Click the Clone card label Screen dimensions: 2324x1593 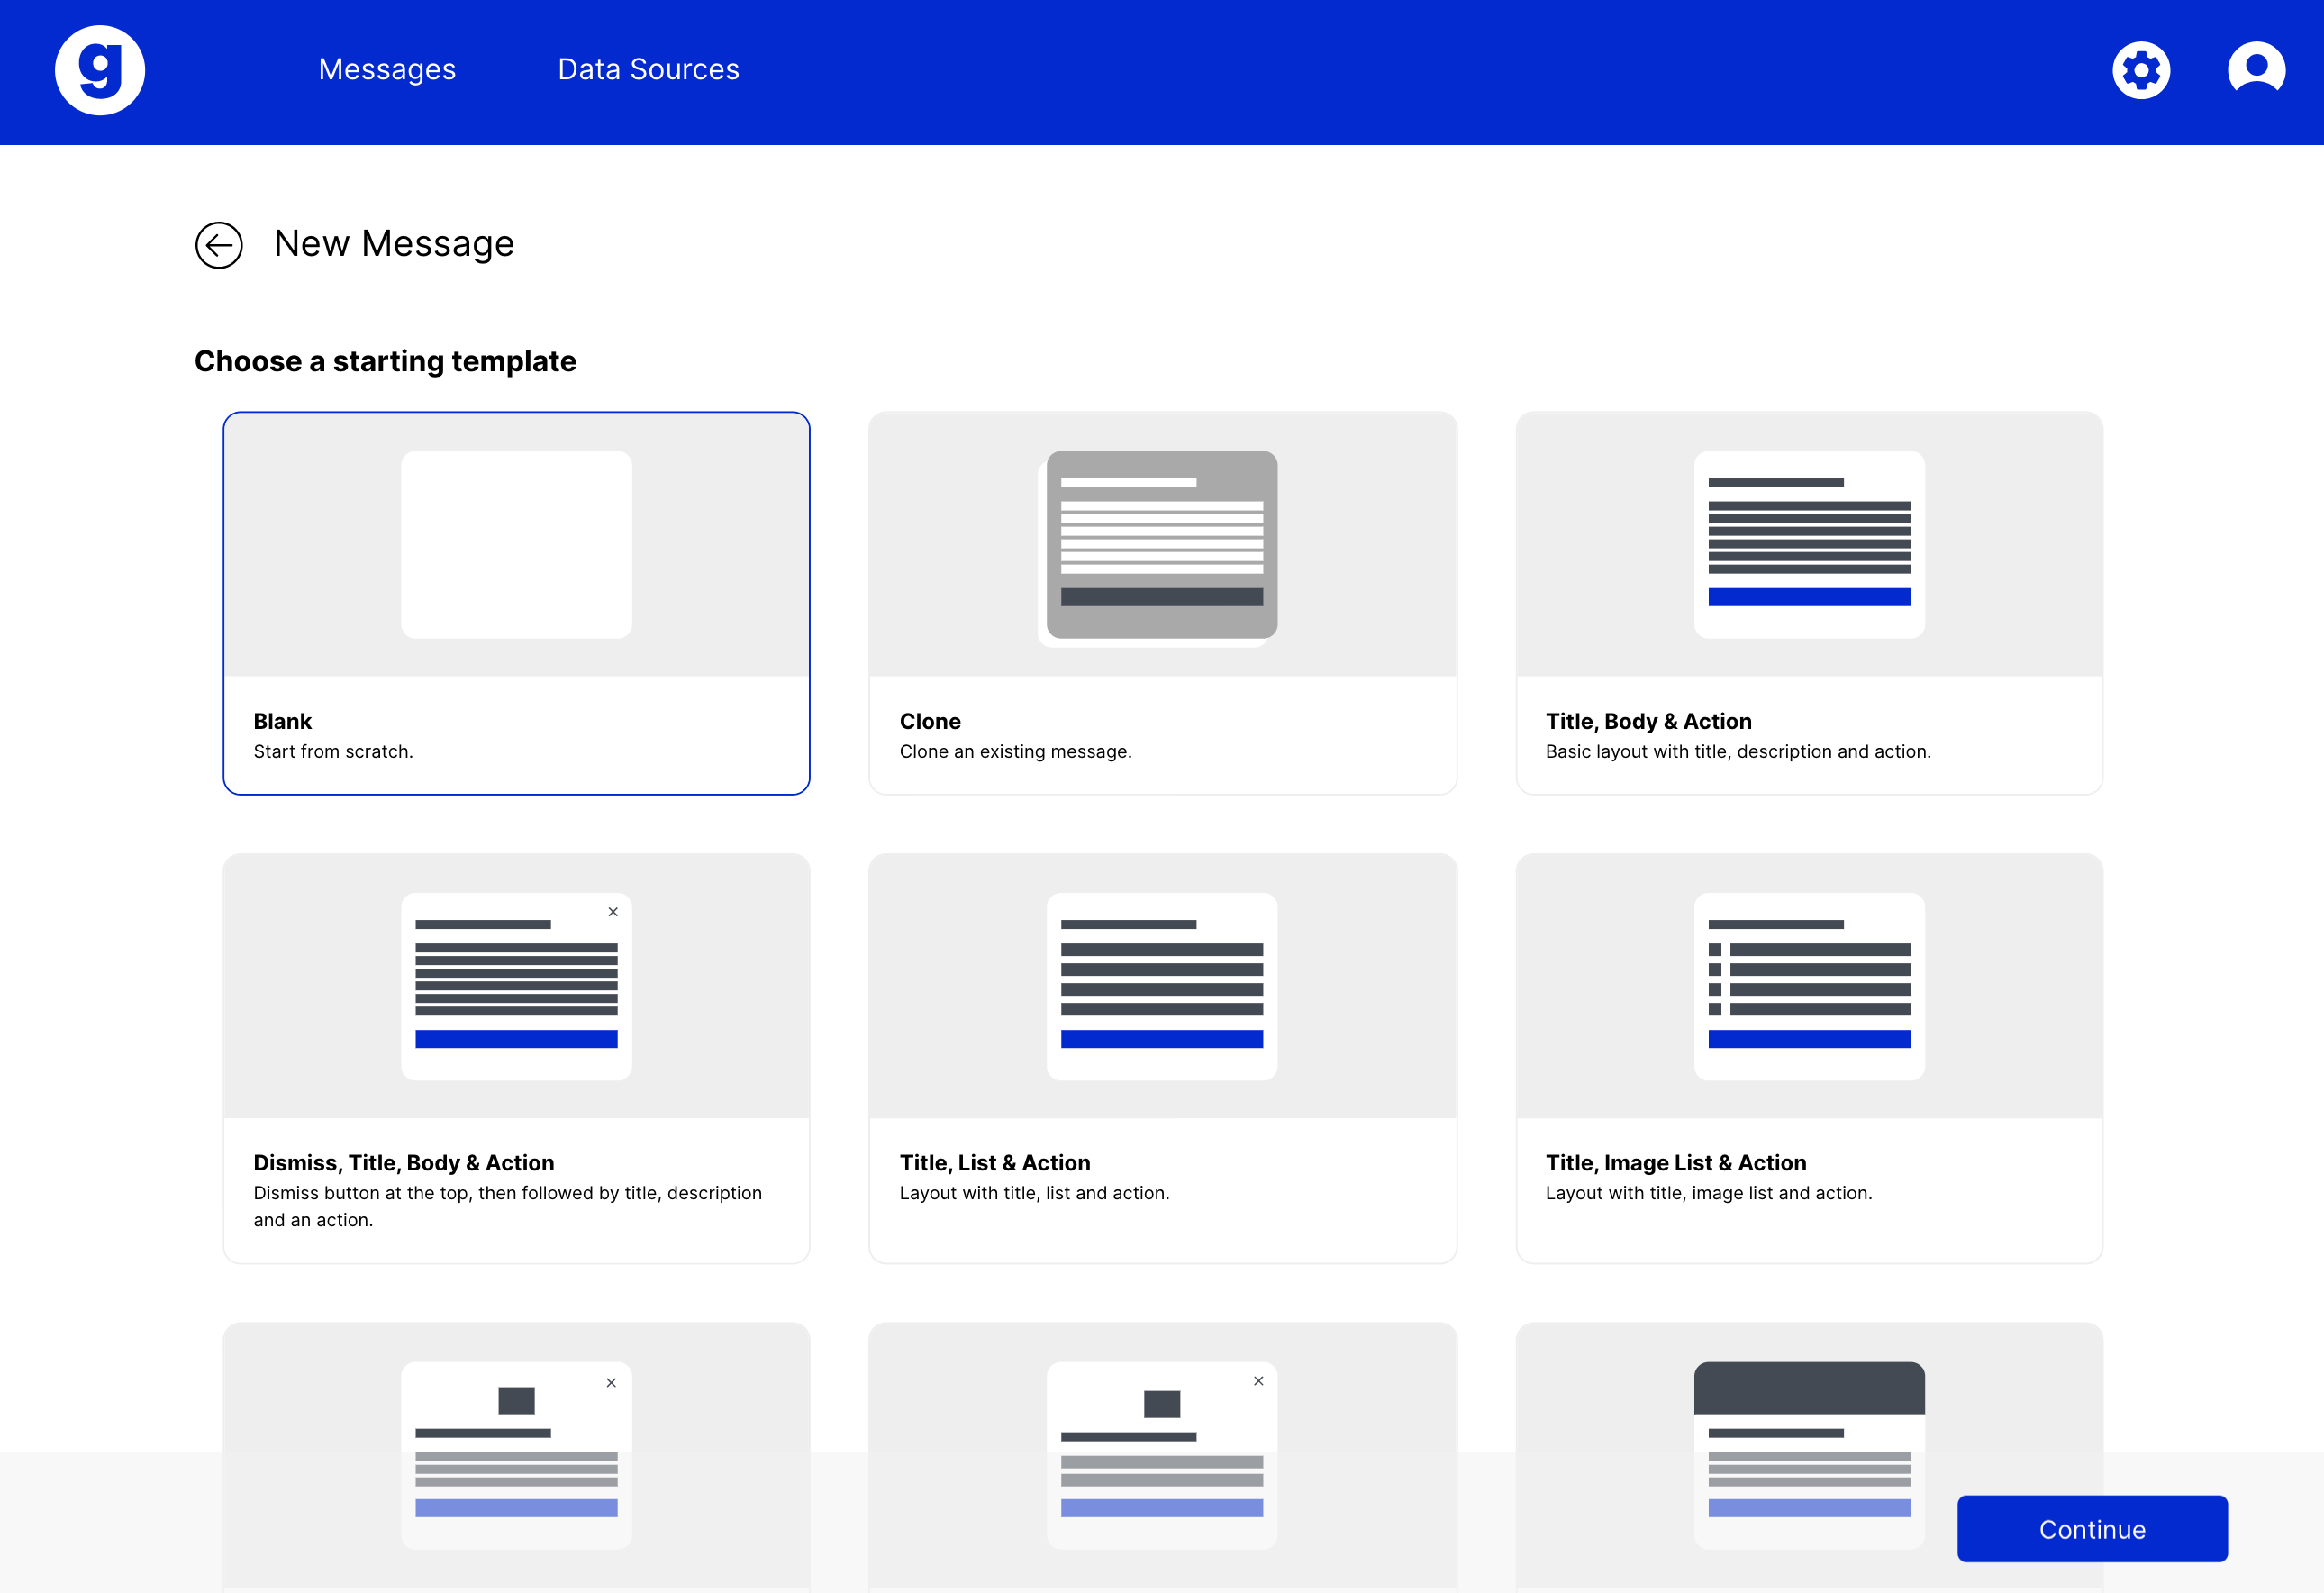pos(930,721)
